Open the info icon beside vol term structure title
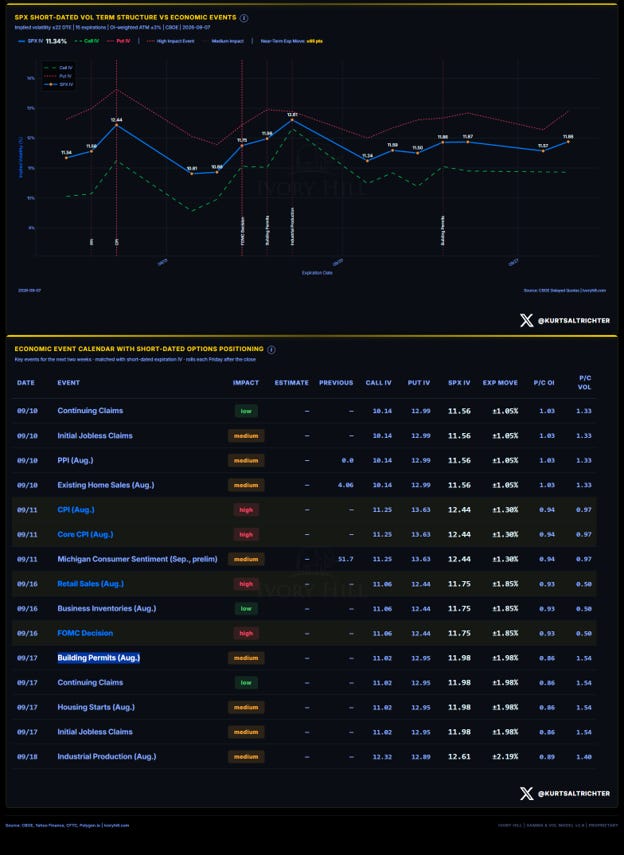This screenshot has height=855, width=624. click(244, 18)
